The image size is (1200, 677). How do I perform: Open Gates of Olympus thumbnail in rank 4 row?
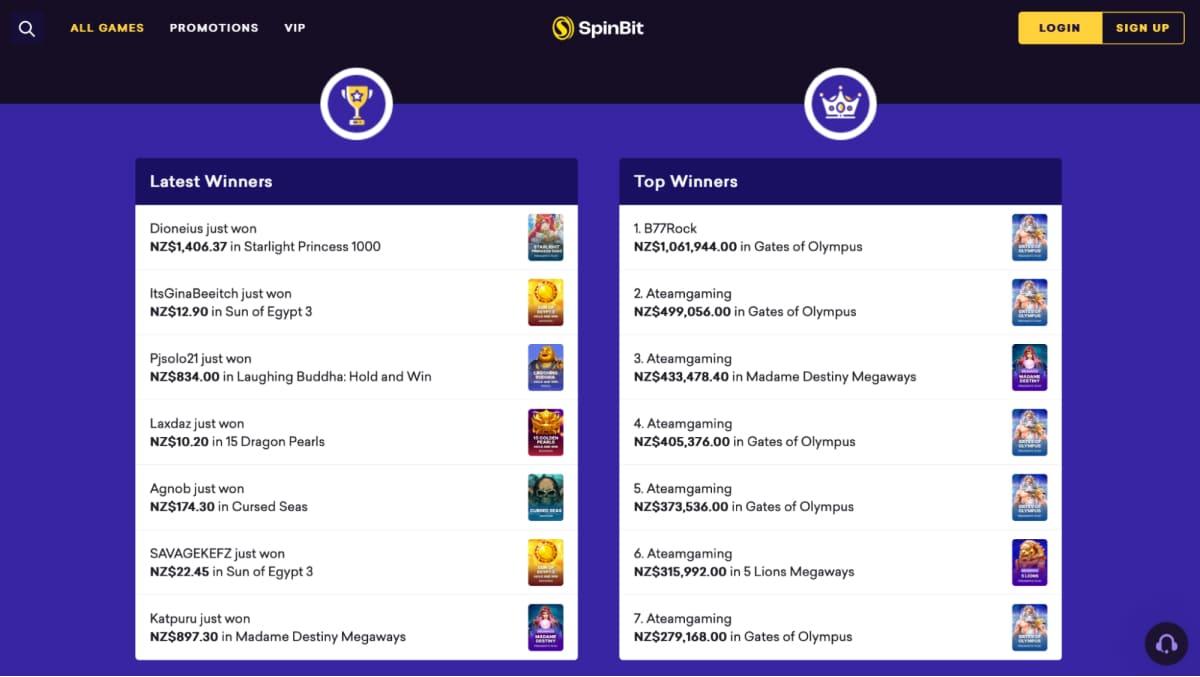coord(1030,432)
